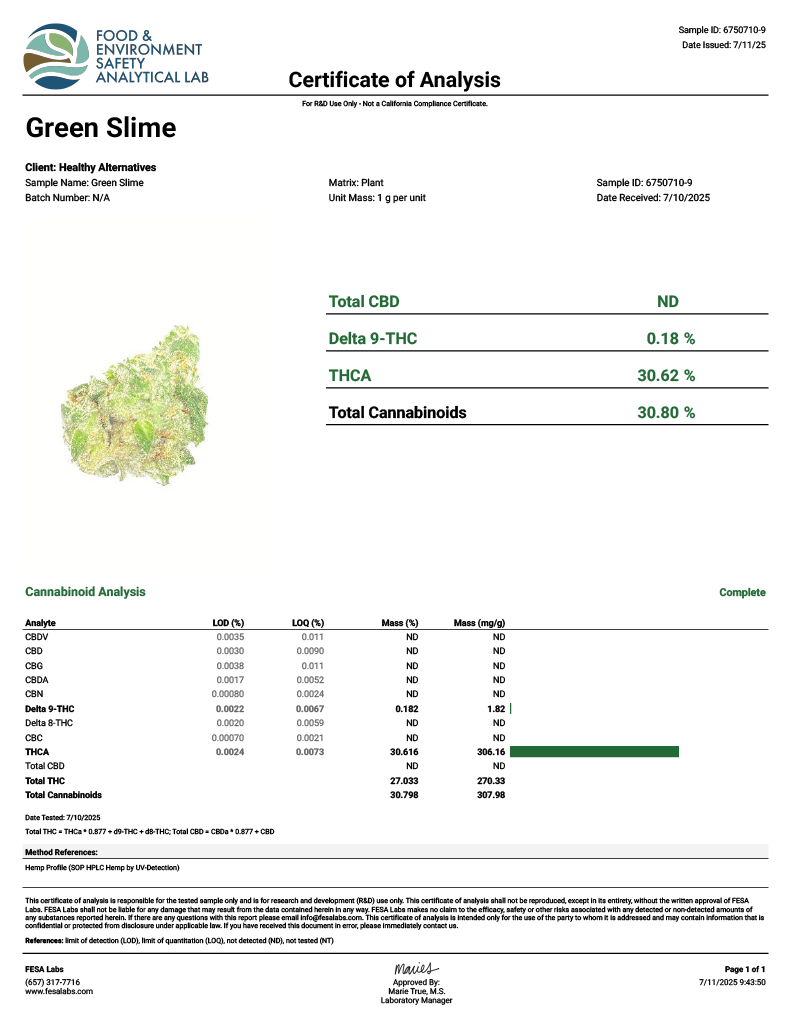Viewport: 791px width, 1024px height.
Task: Click the 1.82 mg/g Delta 9-THC value
Action: (496, 709)
